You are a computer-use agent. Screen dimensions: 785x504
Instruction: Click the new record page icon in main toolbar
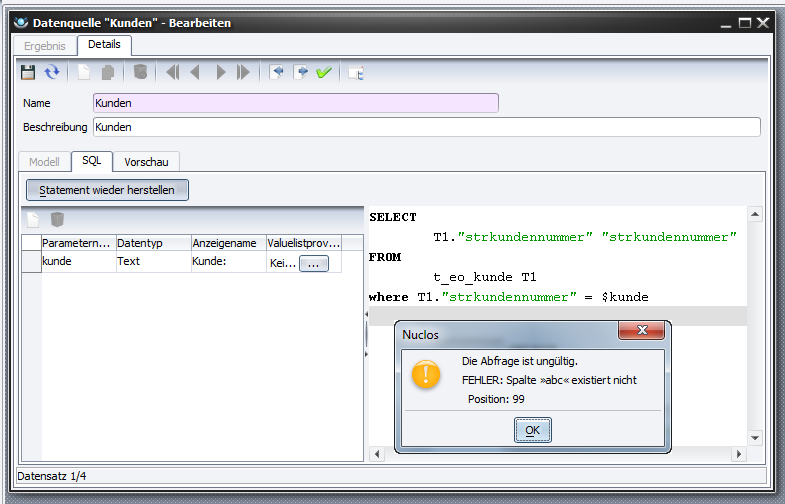pyautogui.click(x=84, y=73)
